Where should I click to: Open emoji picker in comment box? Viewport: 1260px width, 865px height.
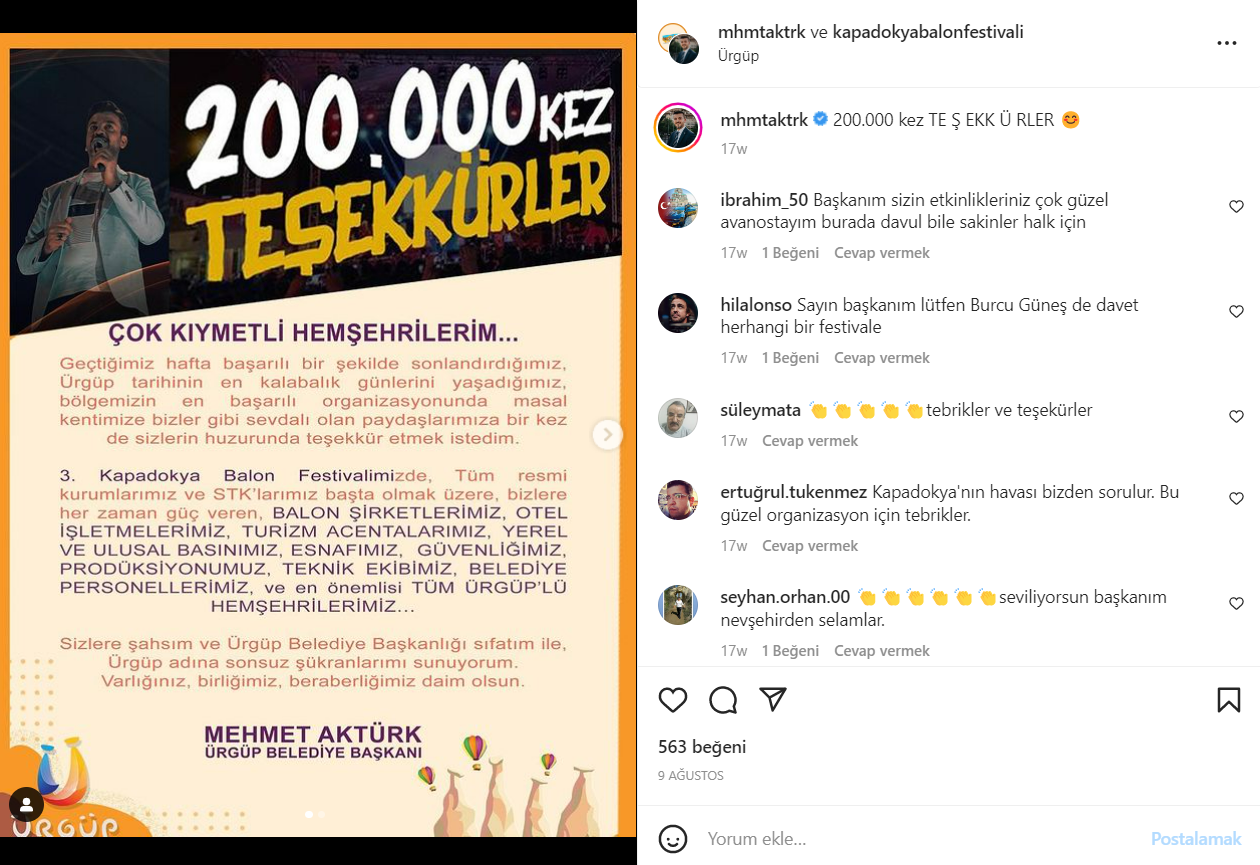(x=673, y=839)
